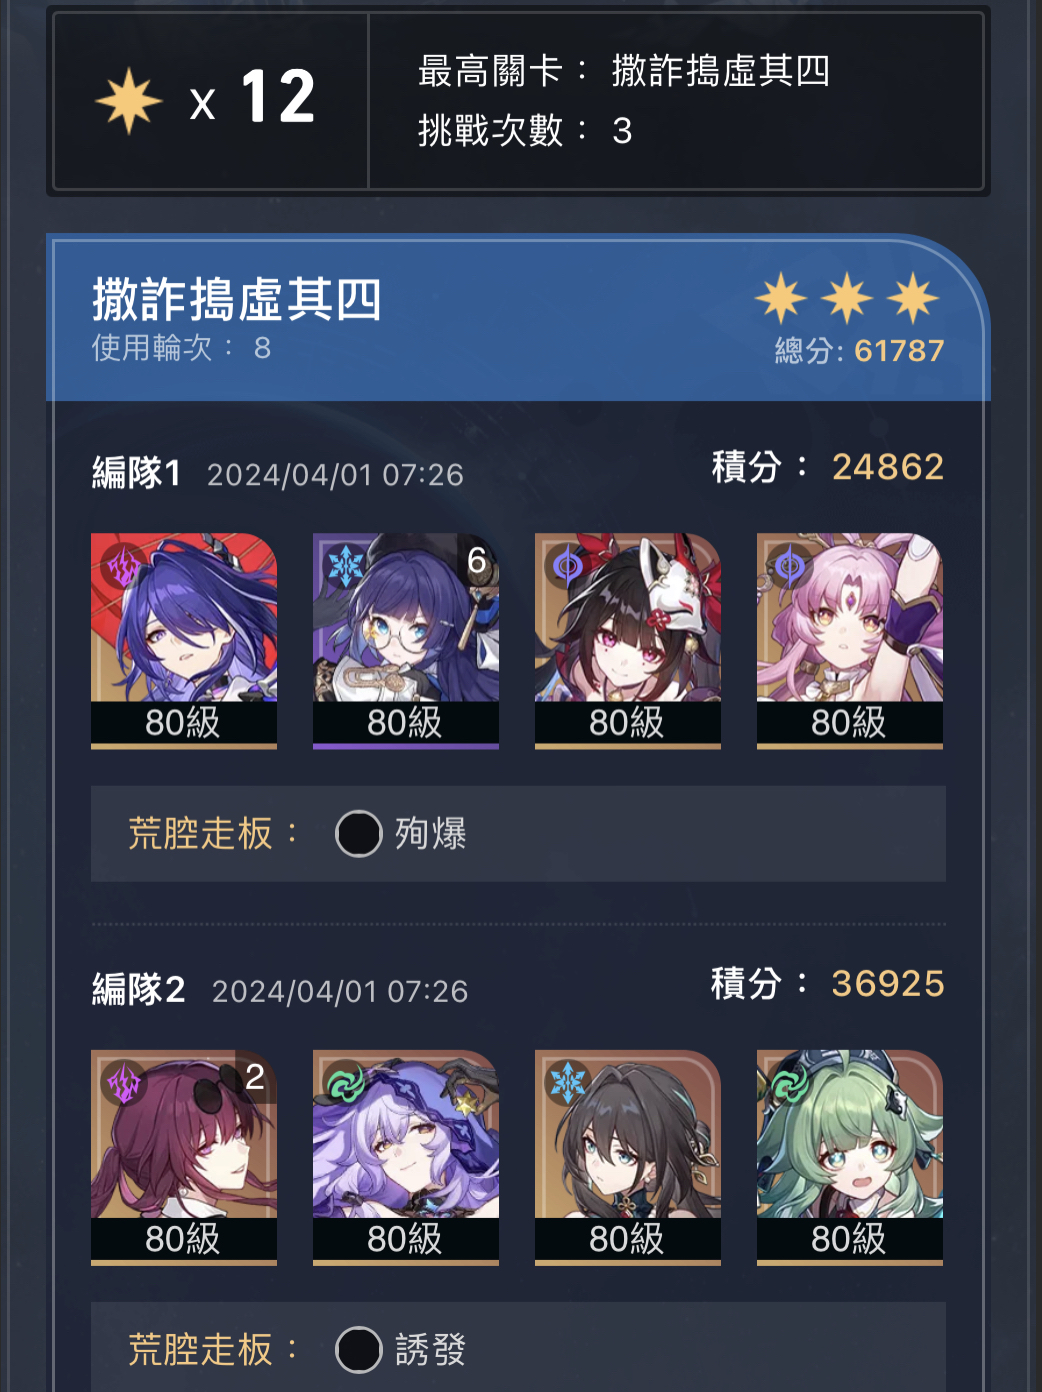
Task: Click the Ice element icon on Ruan Mei
Action: pyautogui.click(x=568, y=1083)
